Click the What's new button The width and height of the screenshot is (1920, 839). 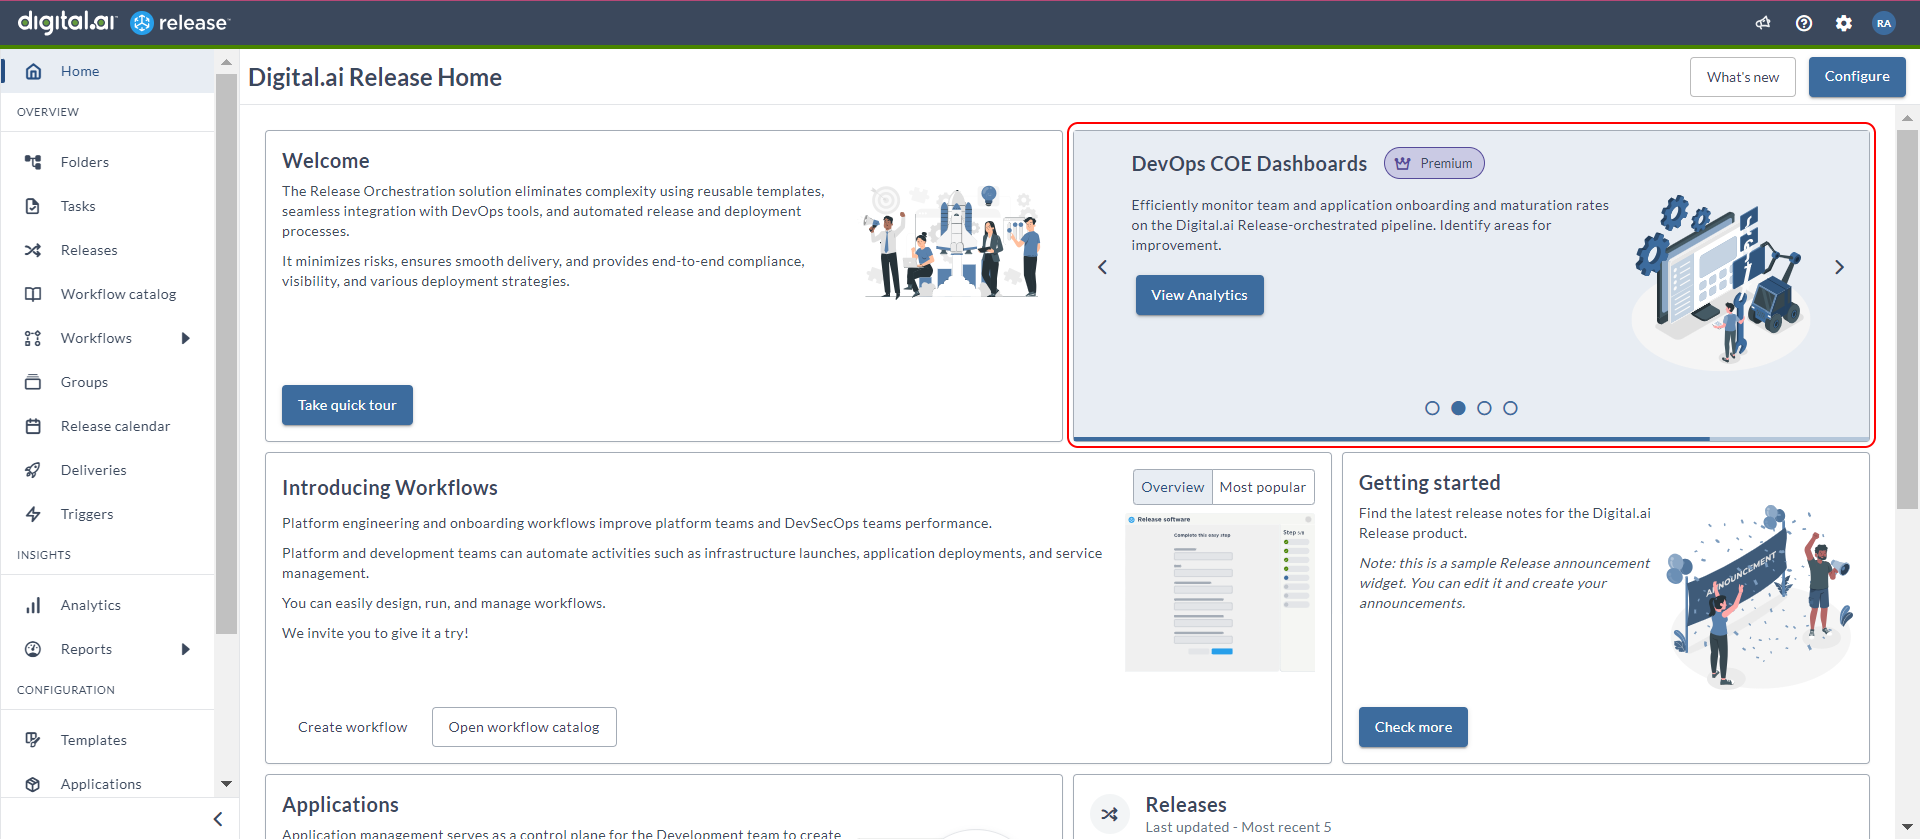coord(1742,77)
